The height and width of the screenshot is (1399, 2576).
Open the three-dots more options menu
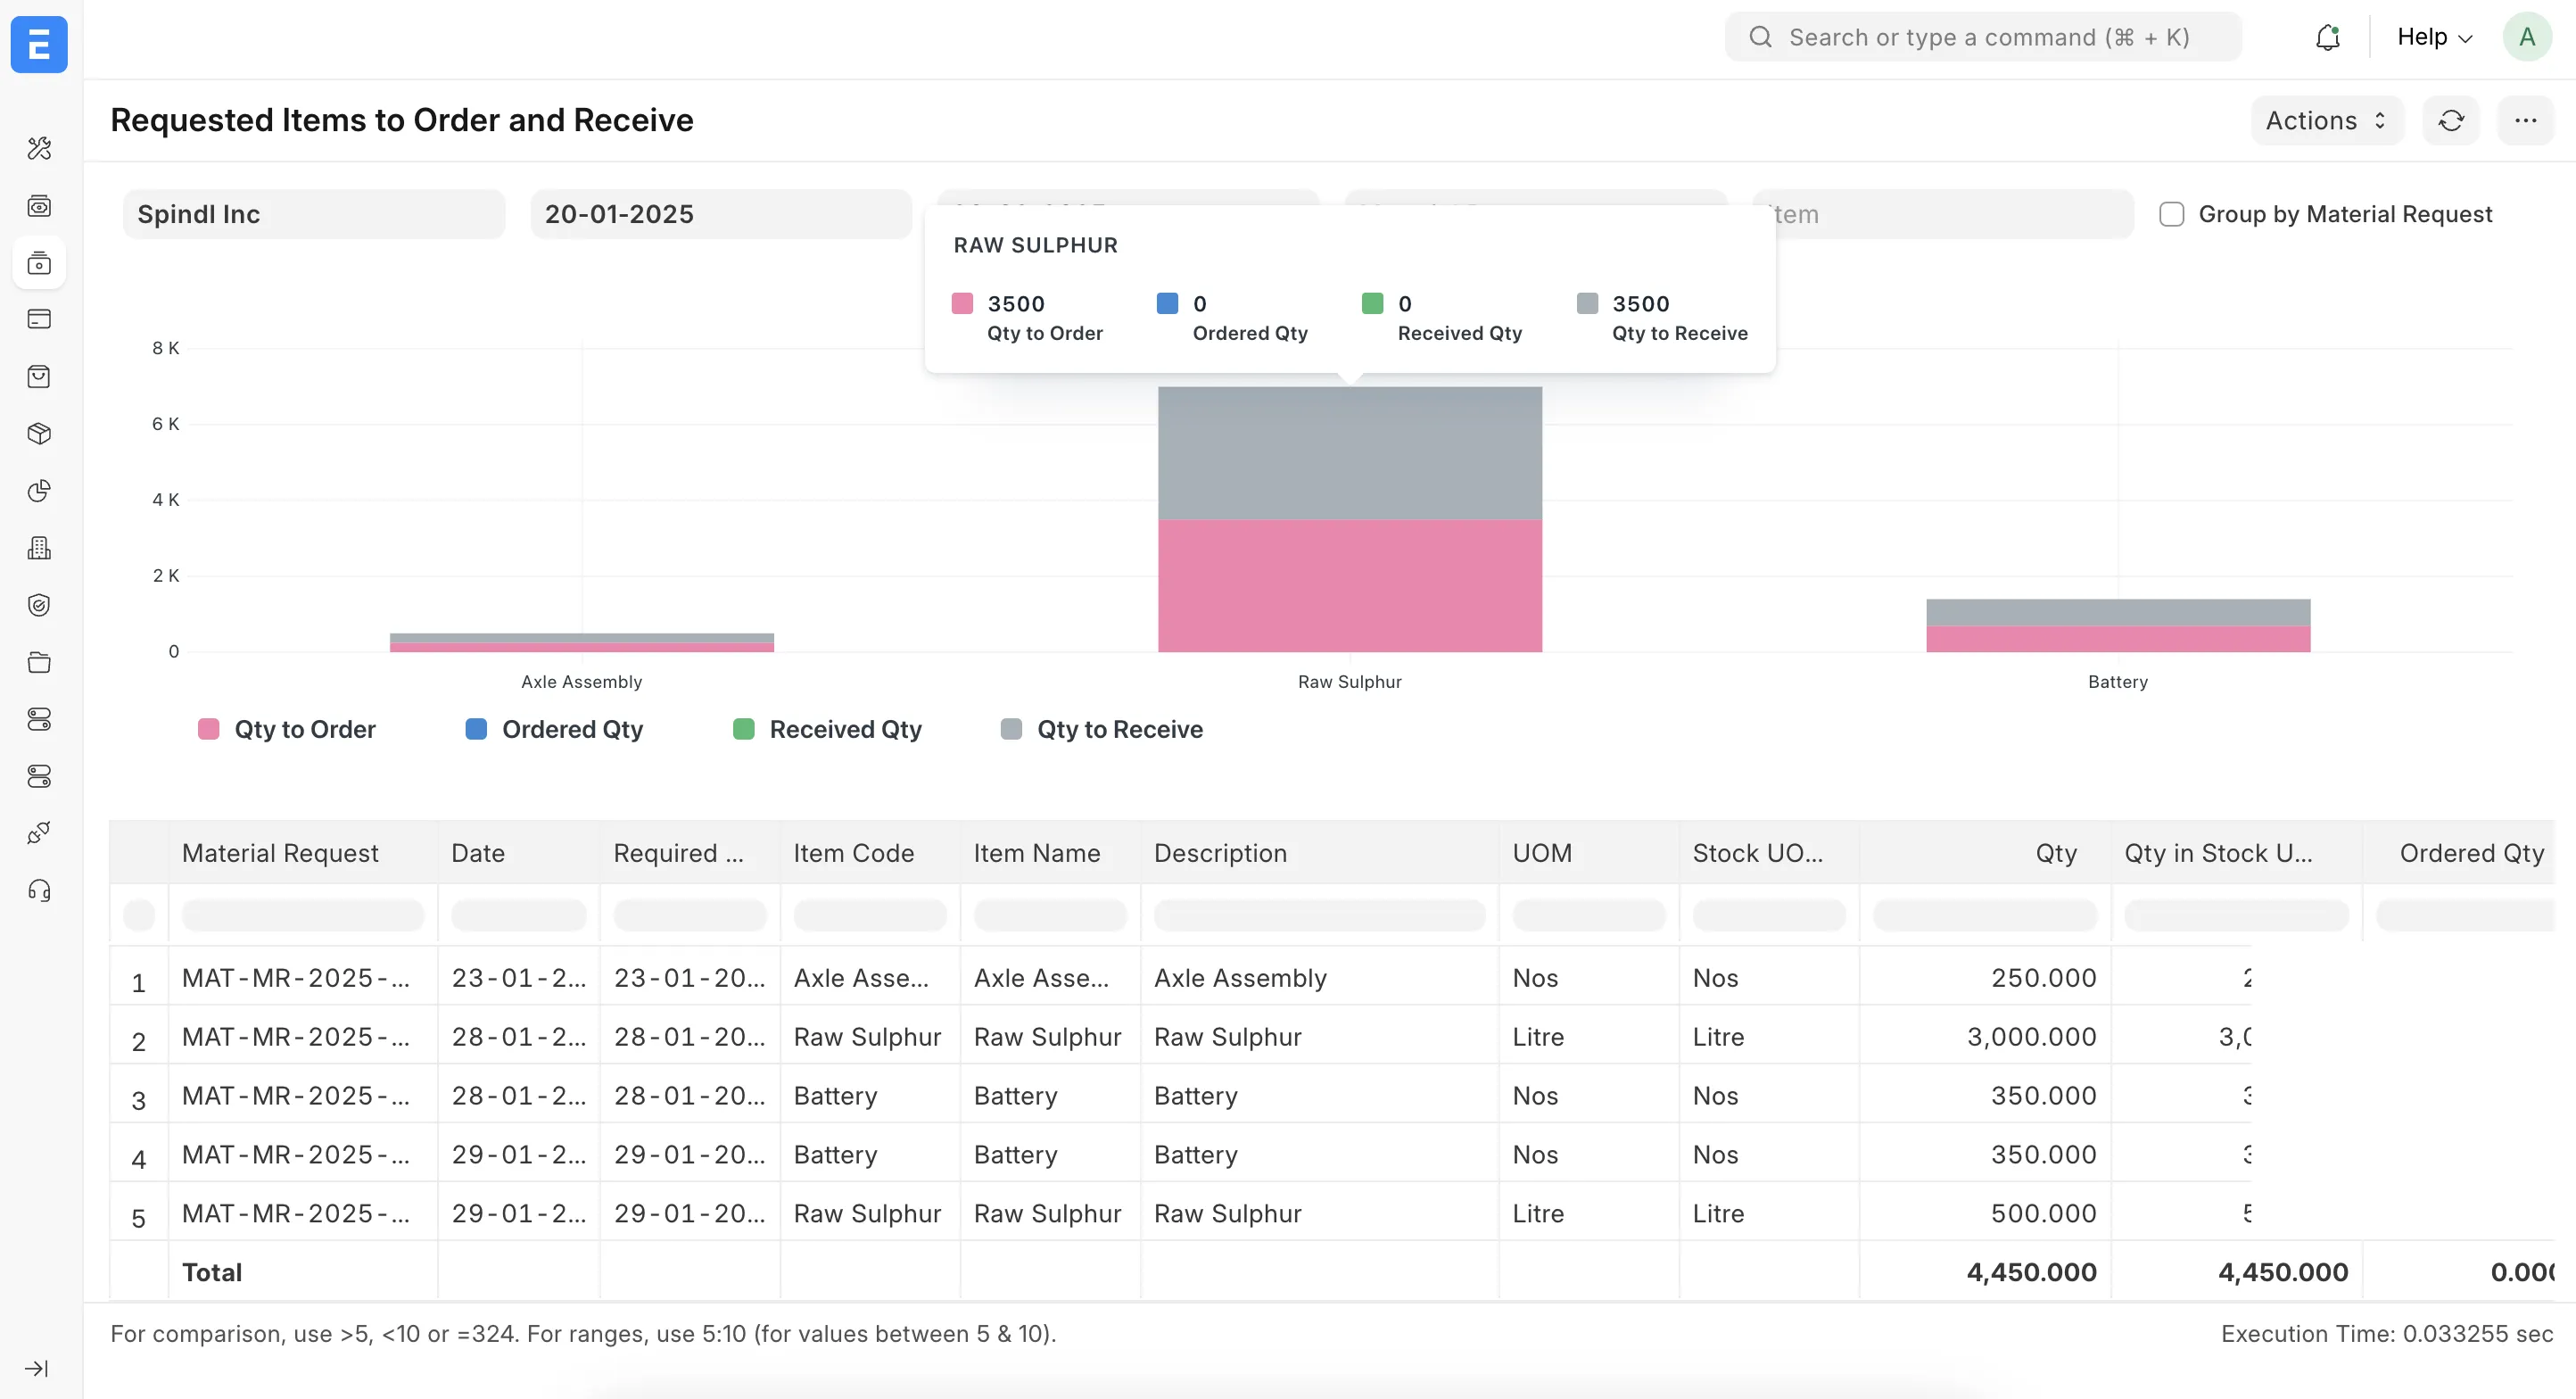point(2525,121)
